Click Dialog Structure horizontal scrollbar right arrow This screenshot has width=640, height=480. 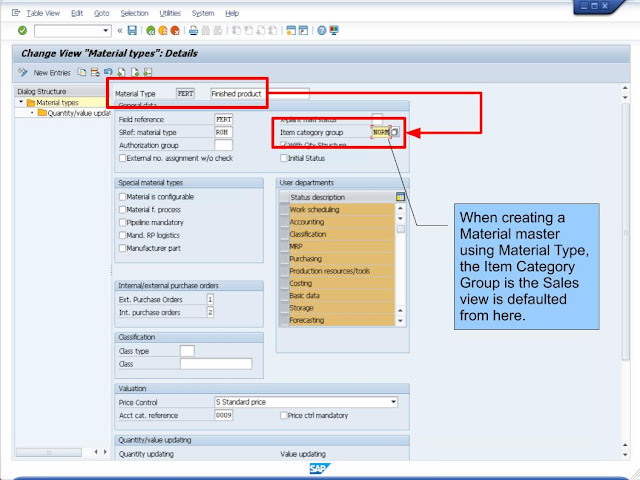105,451
